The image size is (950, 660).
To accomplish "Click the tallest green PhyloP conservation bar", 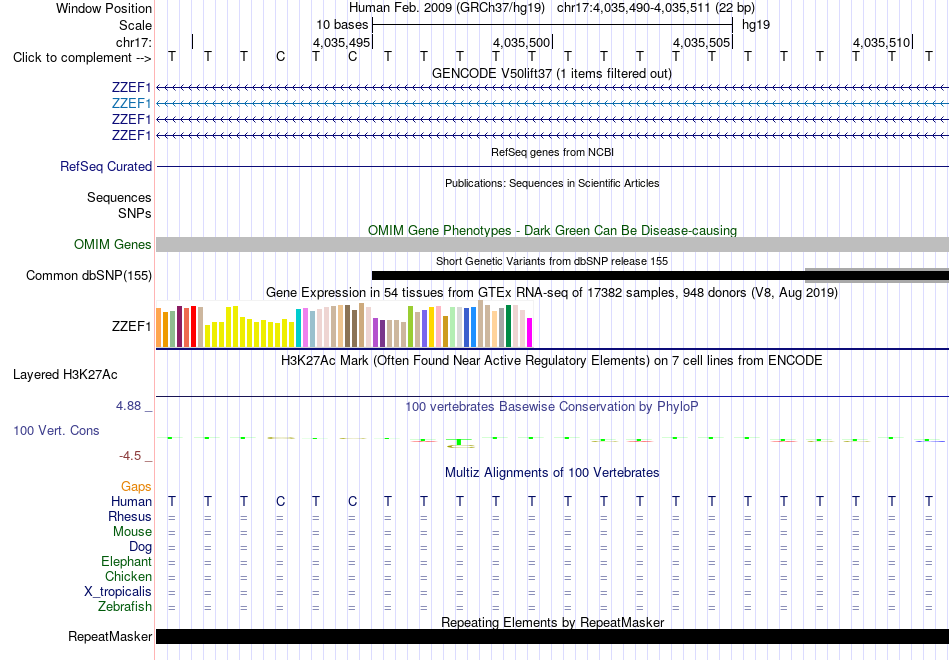I will click(x=460, y=442).
